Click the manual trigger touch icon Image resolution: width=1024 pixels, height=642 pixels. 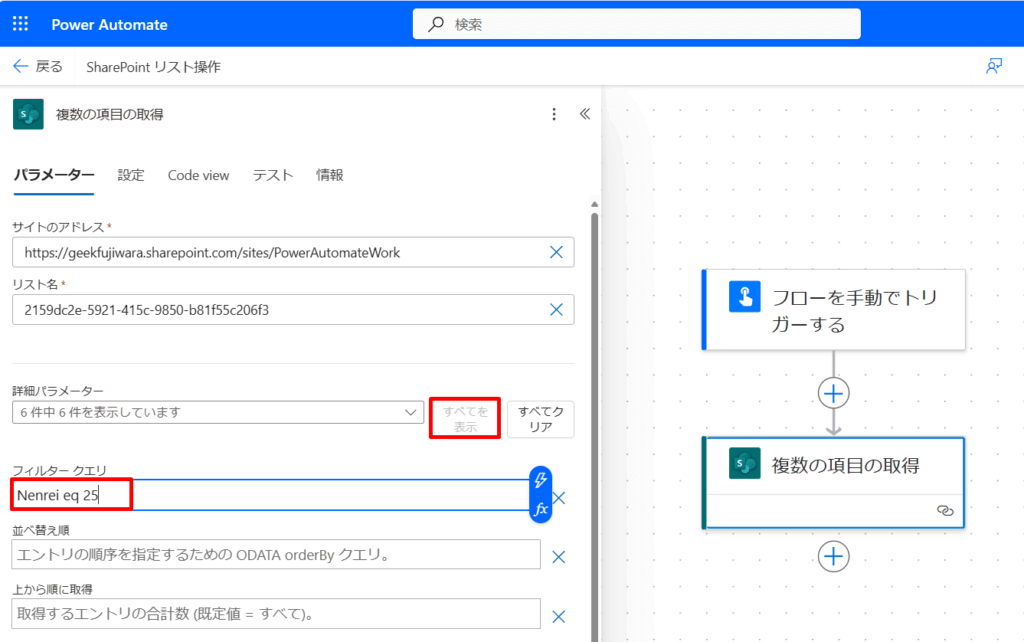744,297
